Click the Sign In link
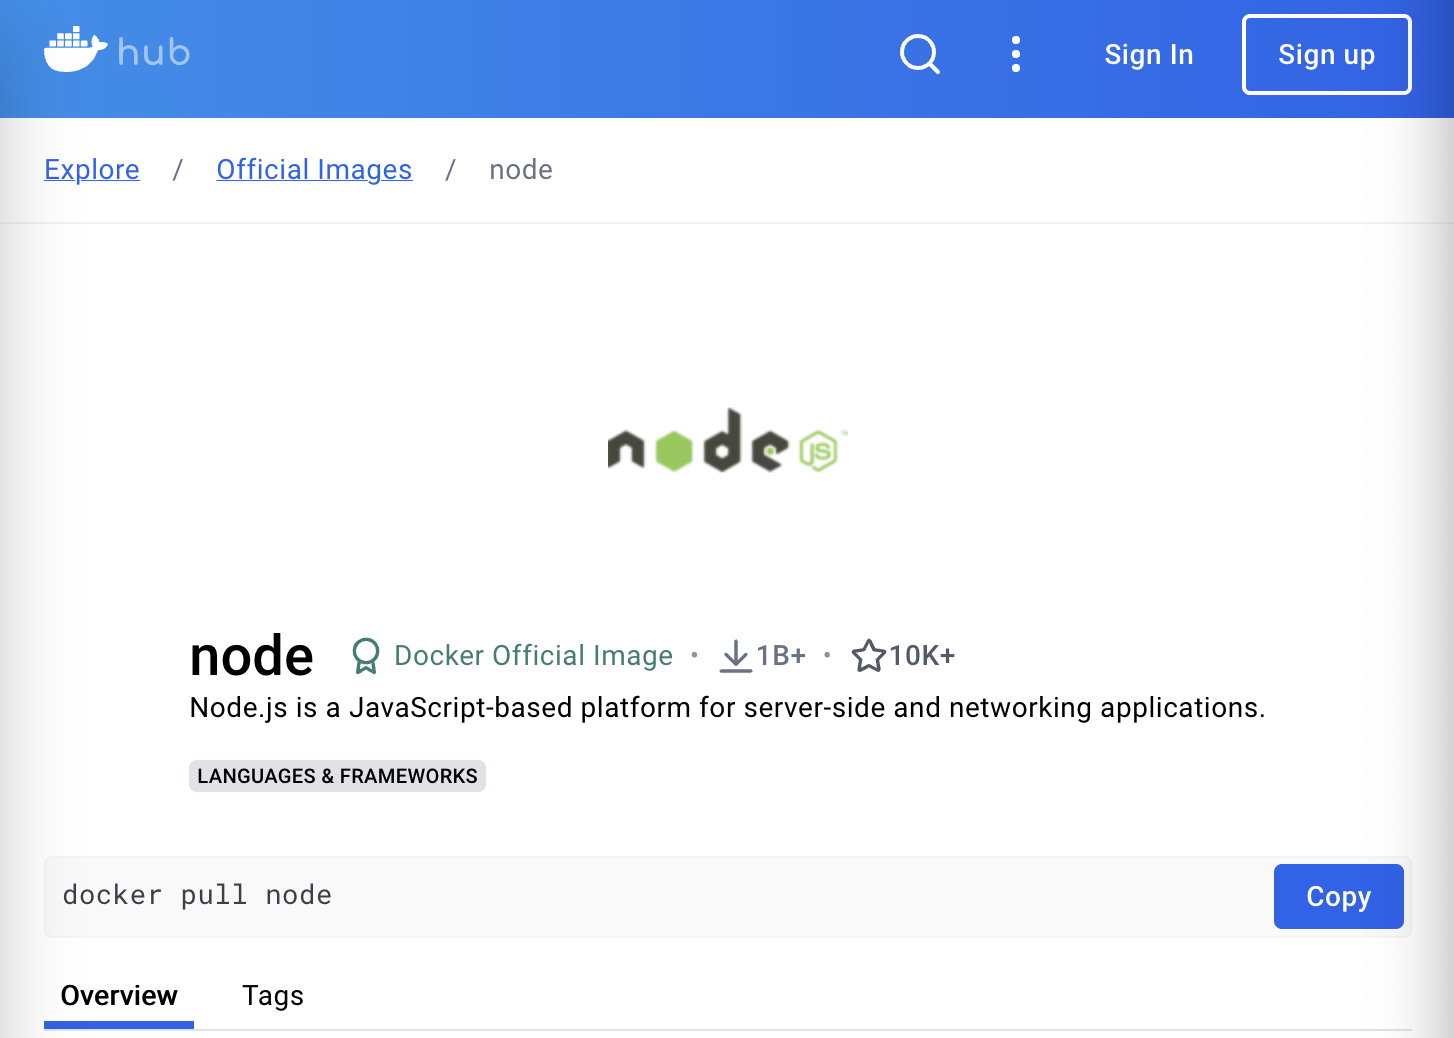The image size is (1454, 1038). point(1149,55)
